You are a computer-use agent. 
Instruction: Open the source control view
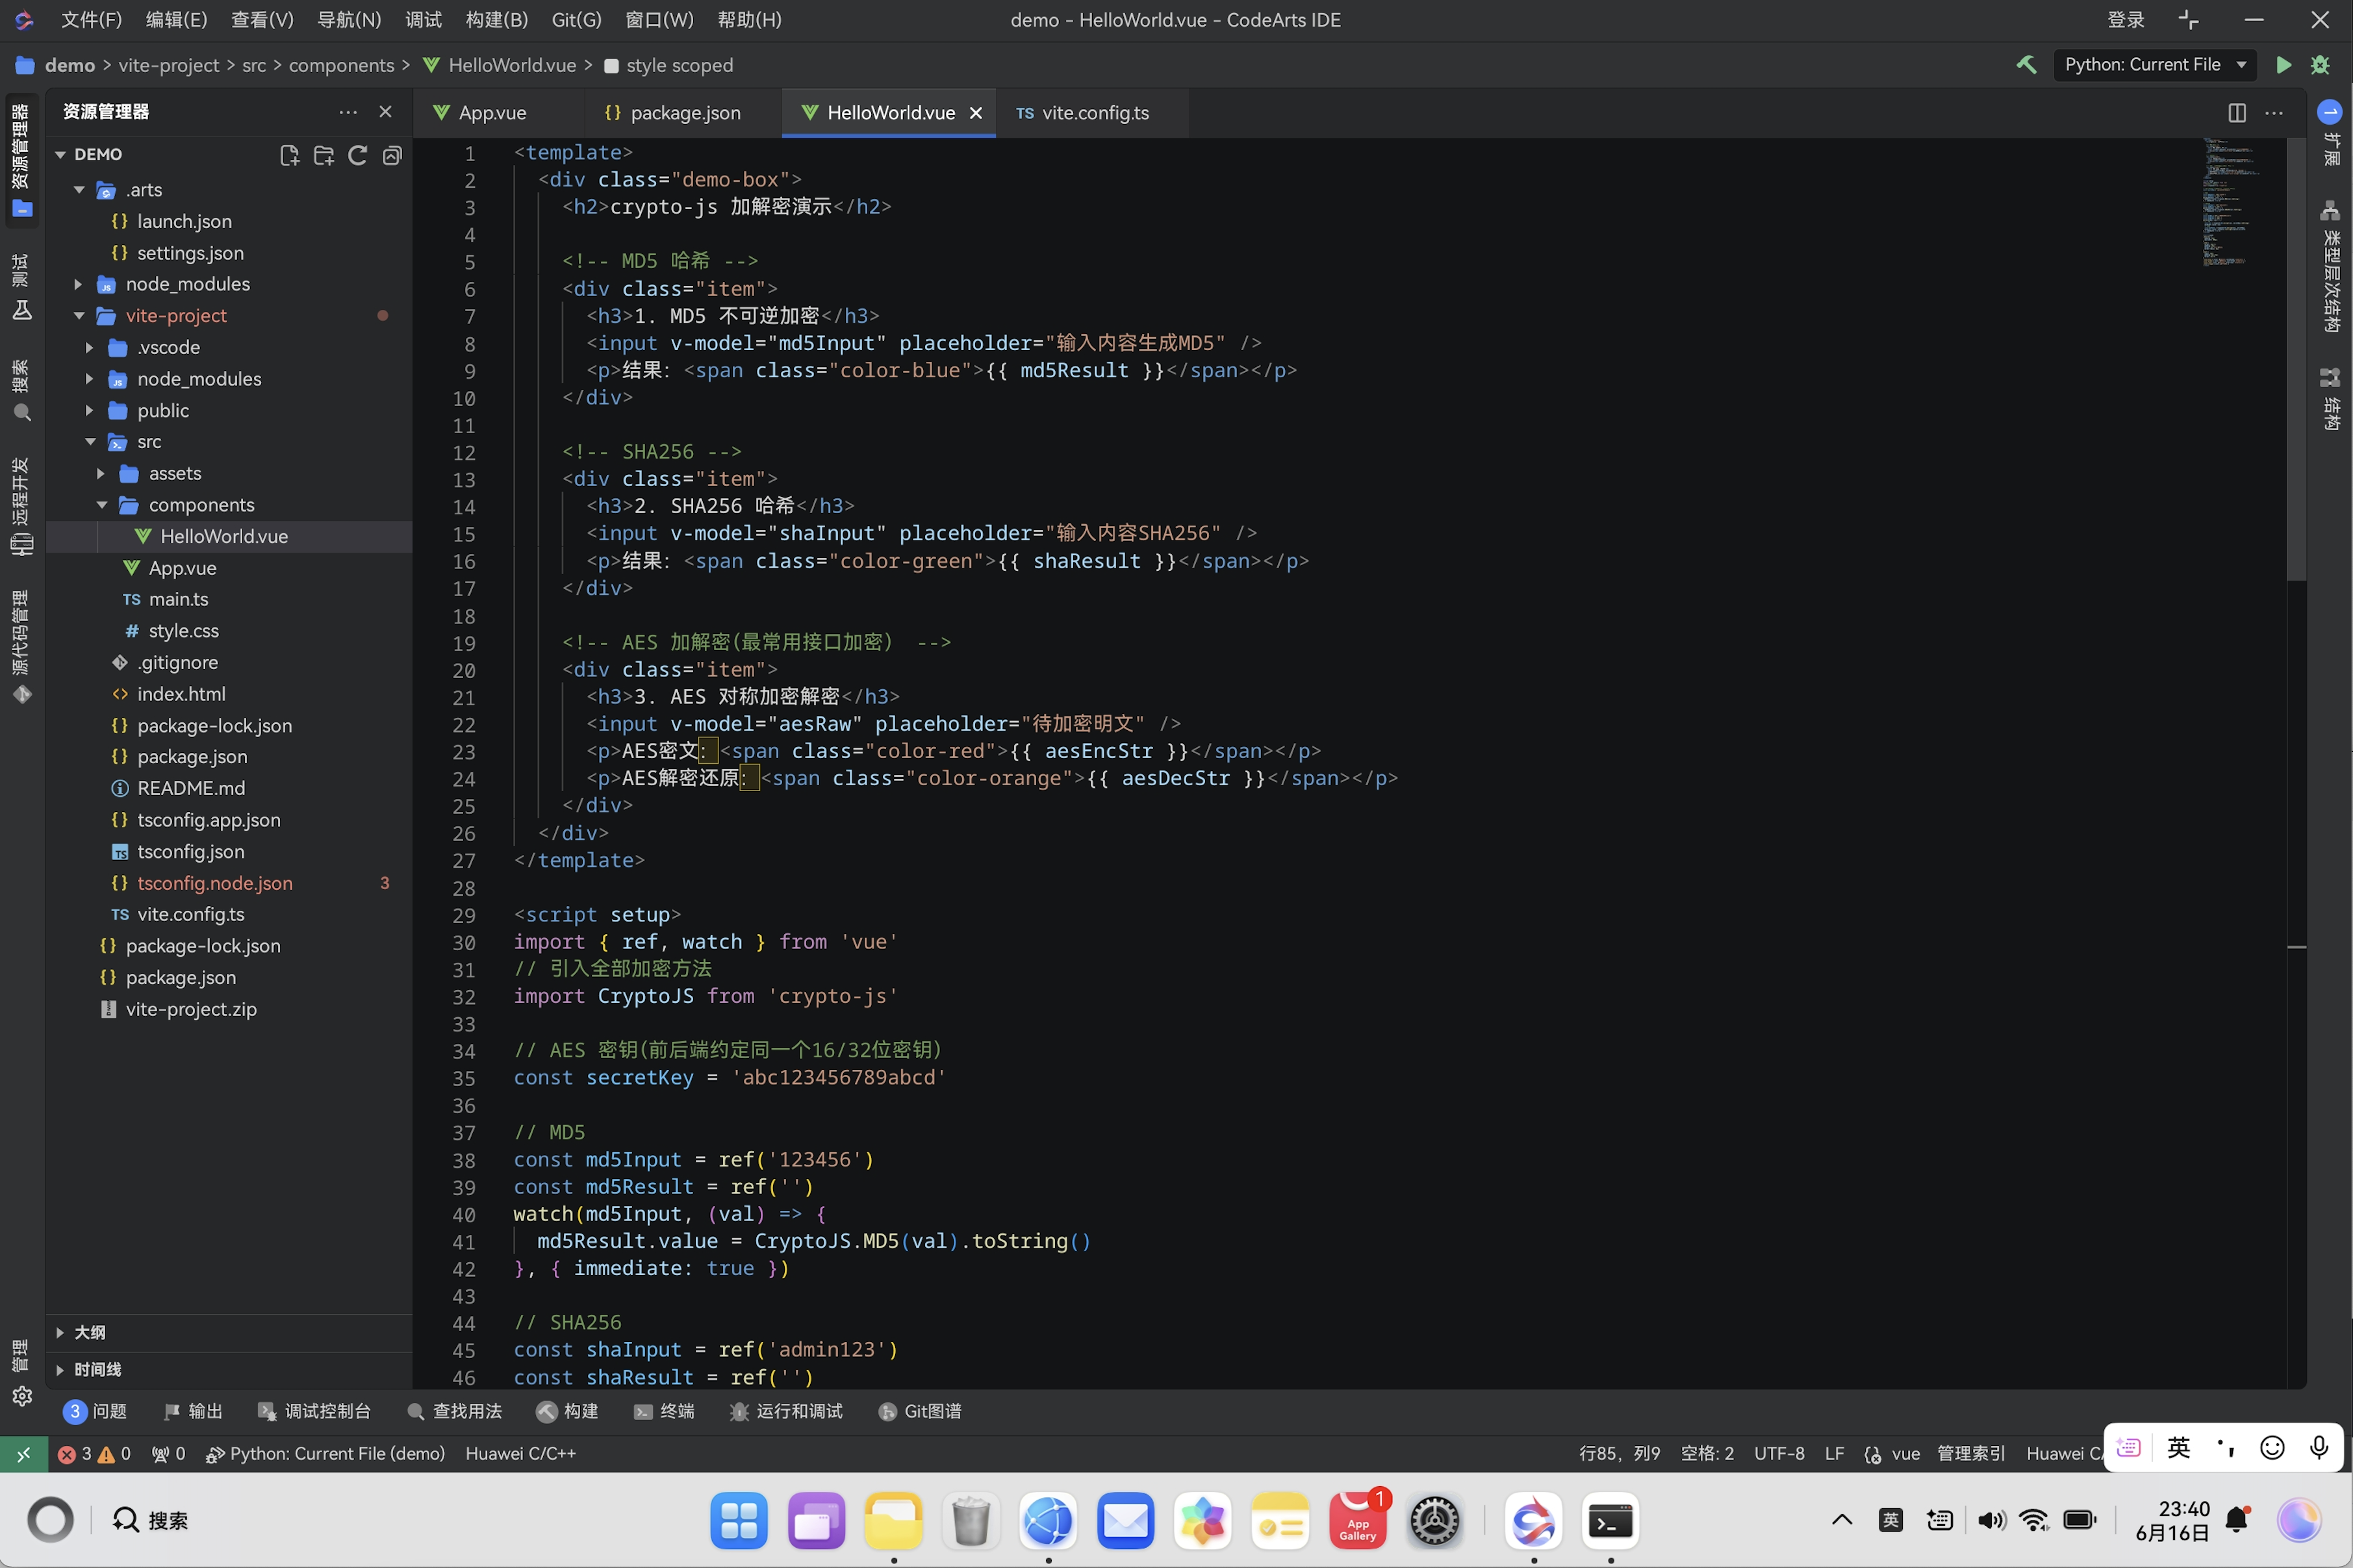coord(21,646)
